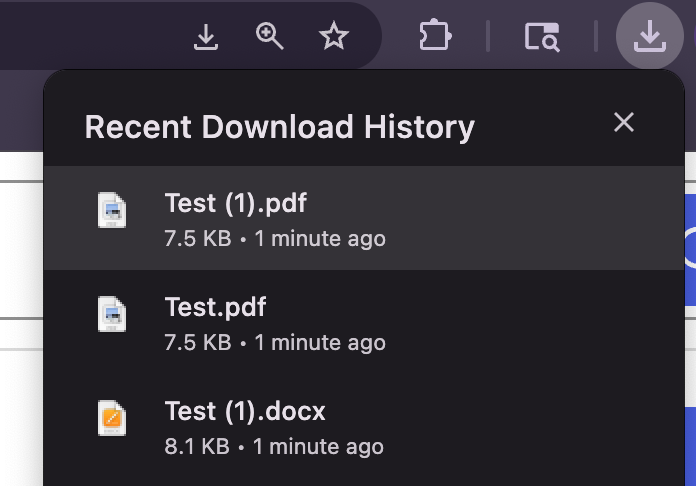The image size is (696, 486).
Task: Open the Test (1).docx download
Action: click(x=364, y=426)
